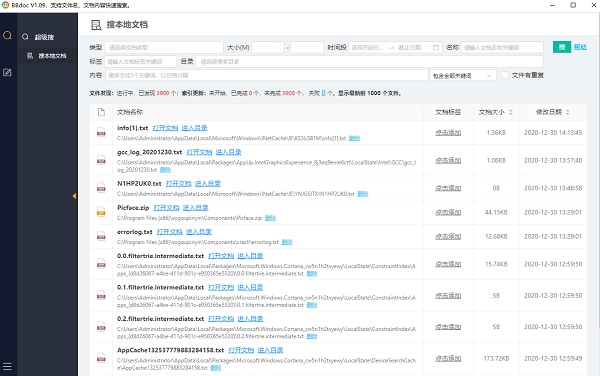
Task: Click the 类型 document type field
Action: point(164,47)
